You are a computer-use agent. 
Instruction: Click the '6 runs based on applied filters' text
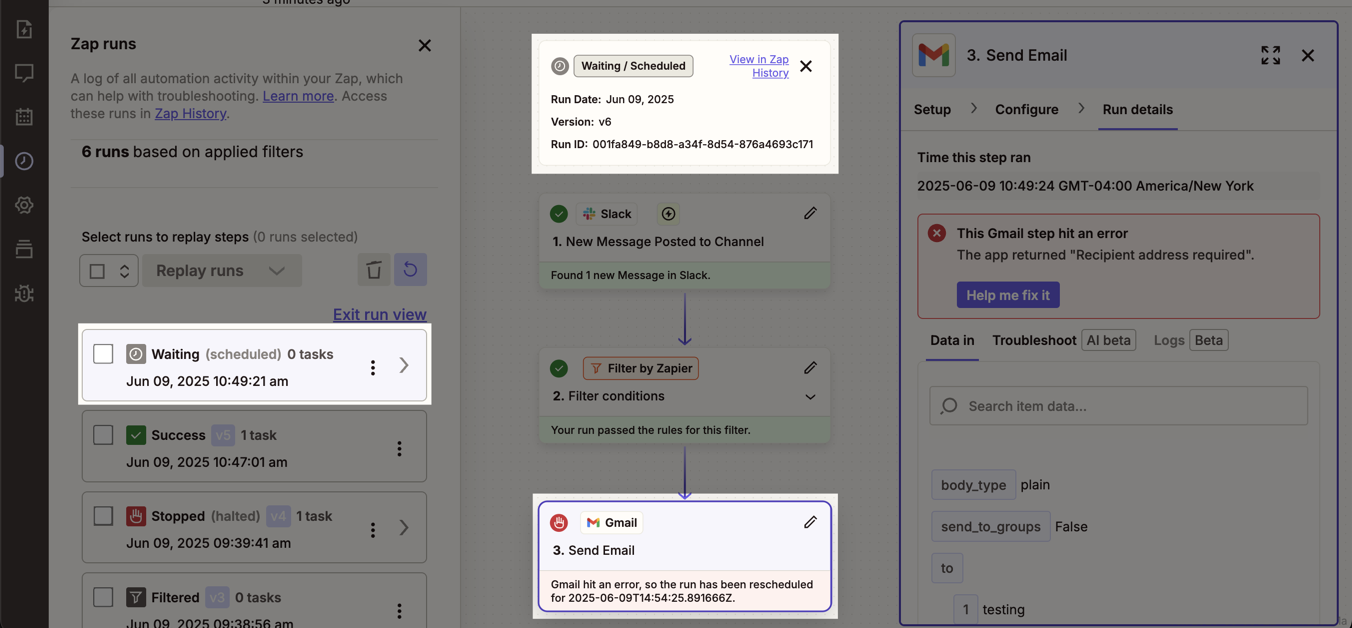click(192, 152)
